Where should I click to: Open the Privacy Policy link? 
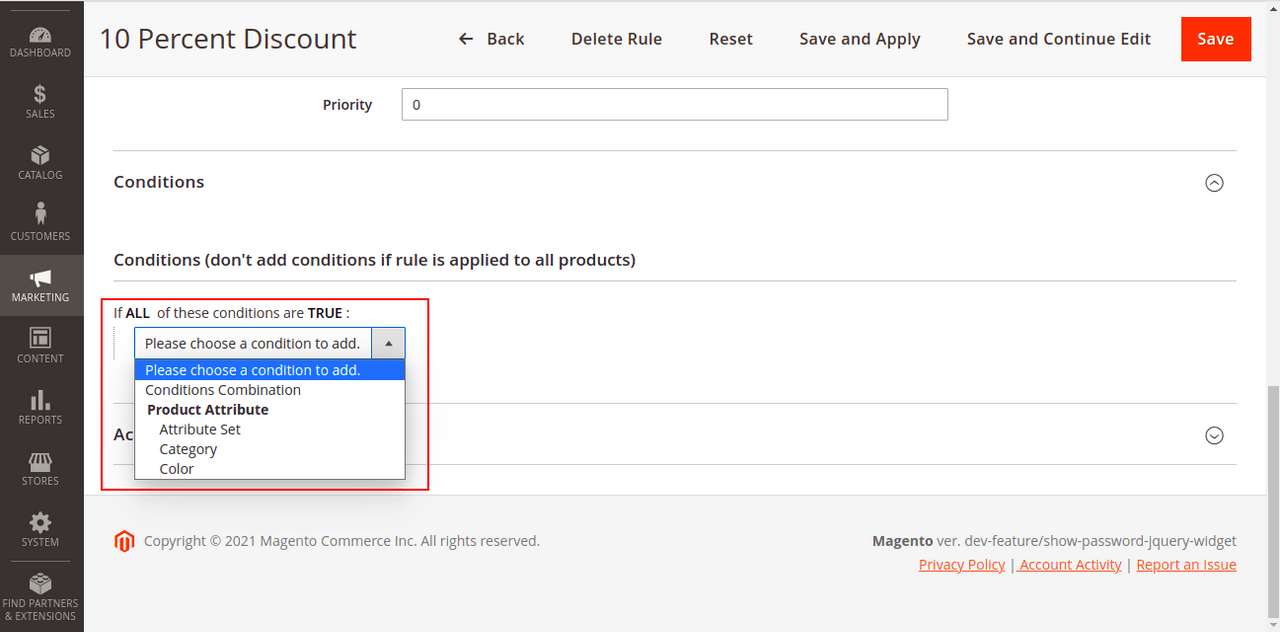click(962, 565)
